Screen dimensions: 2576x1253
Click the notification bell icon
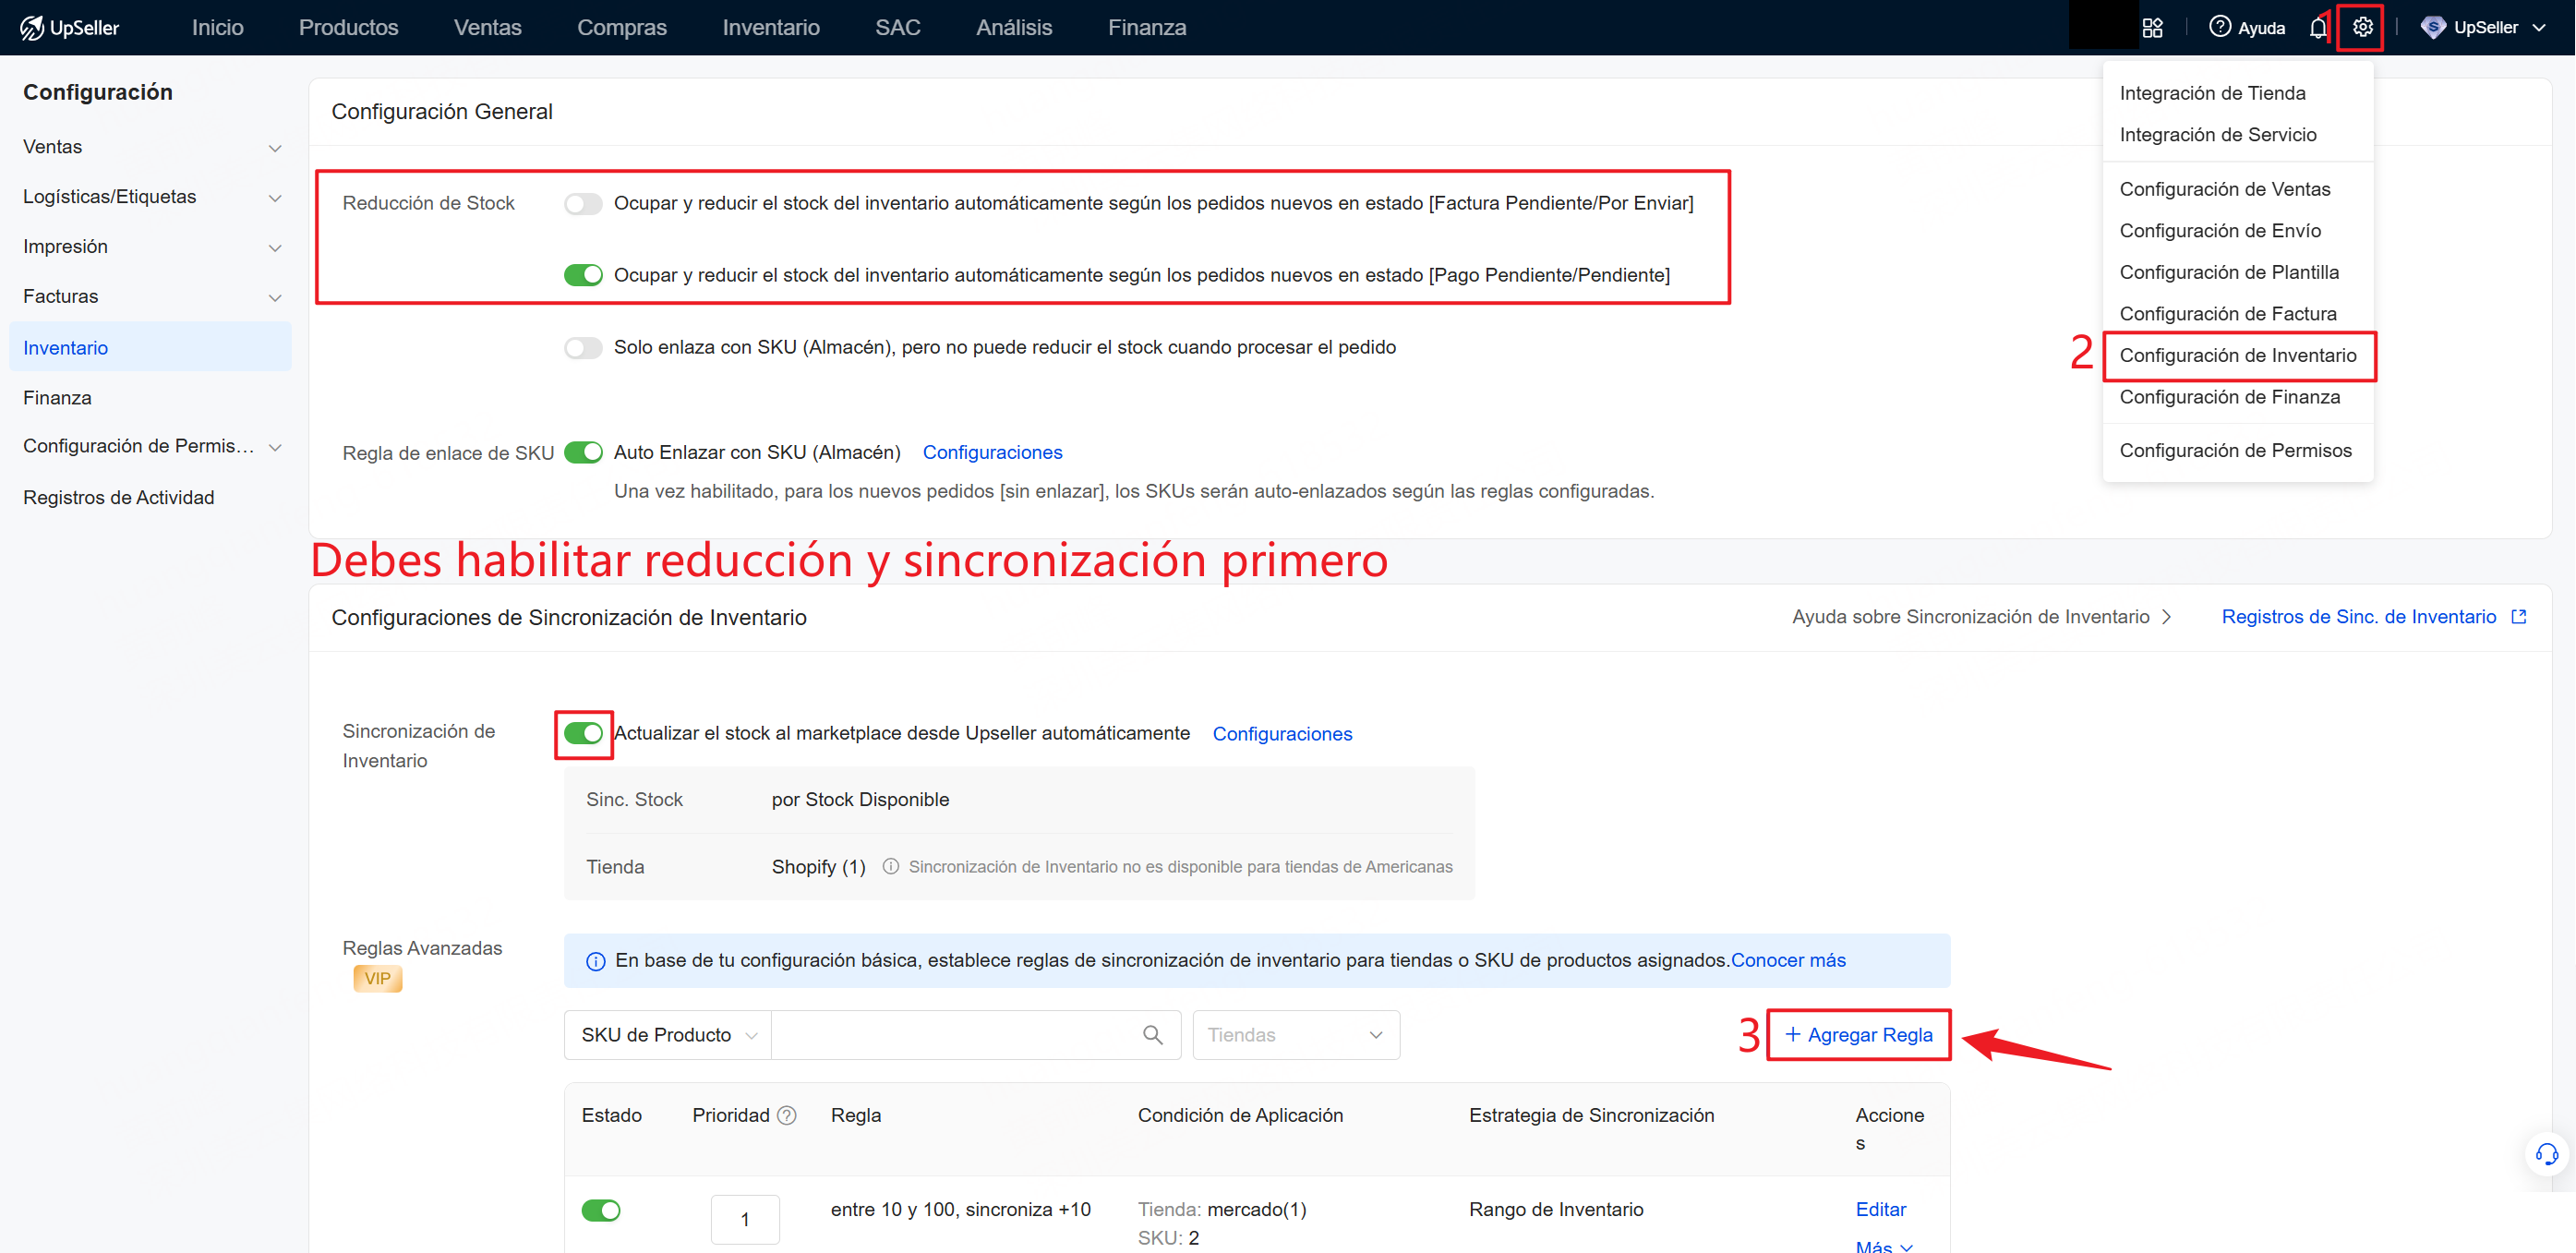[x=2317, y=27]
